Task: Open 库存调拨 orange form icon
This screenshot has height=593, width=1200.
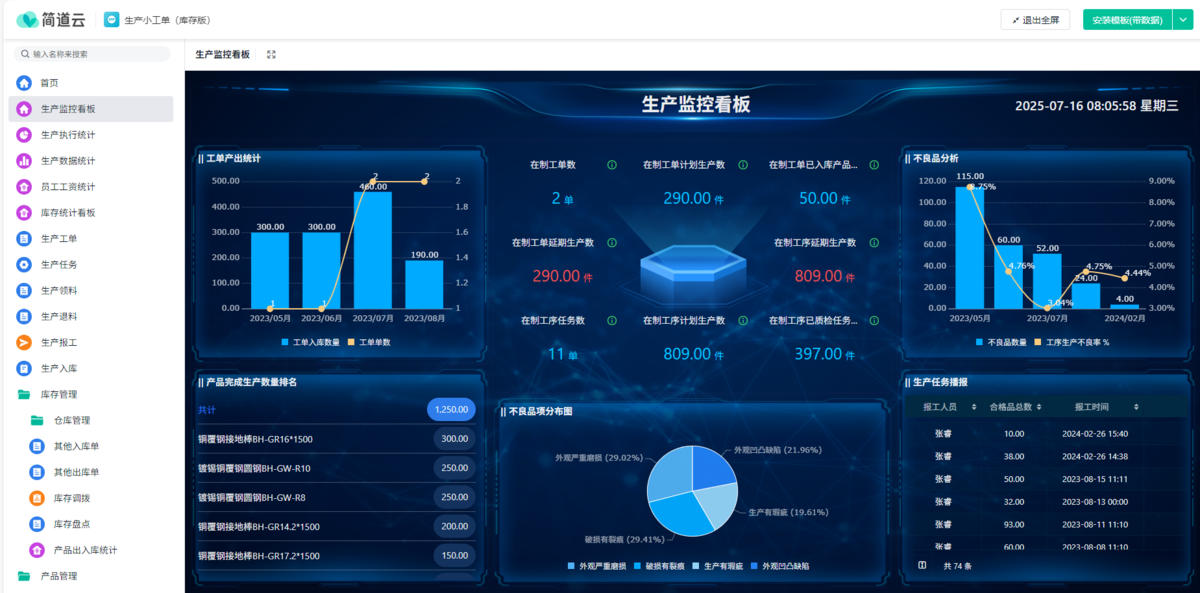Action: point(37,498)
